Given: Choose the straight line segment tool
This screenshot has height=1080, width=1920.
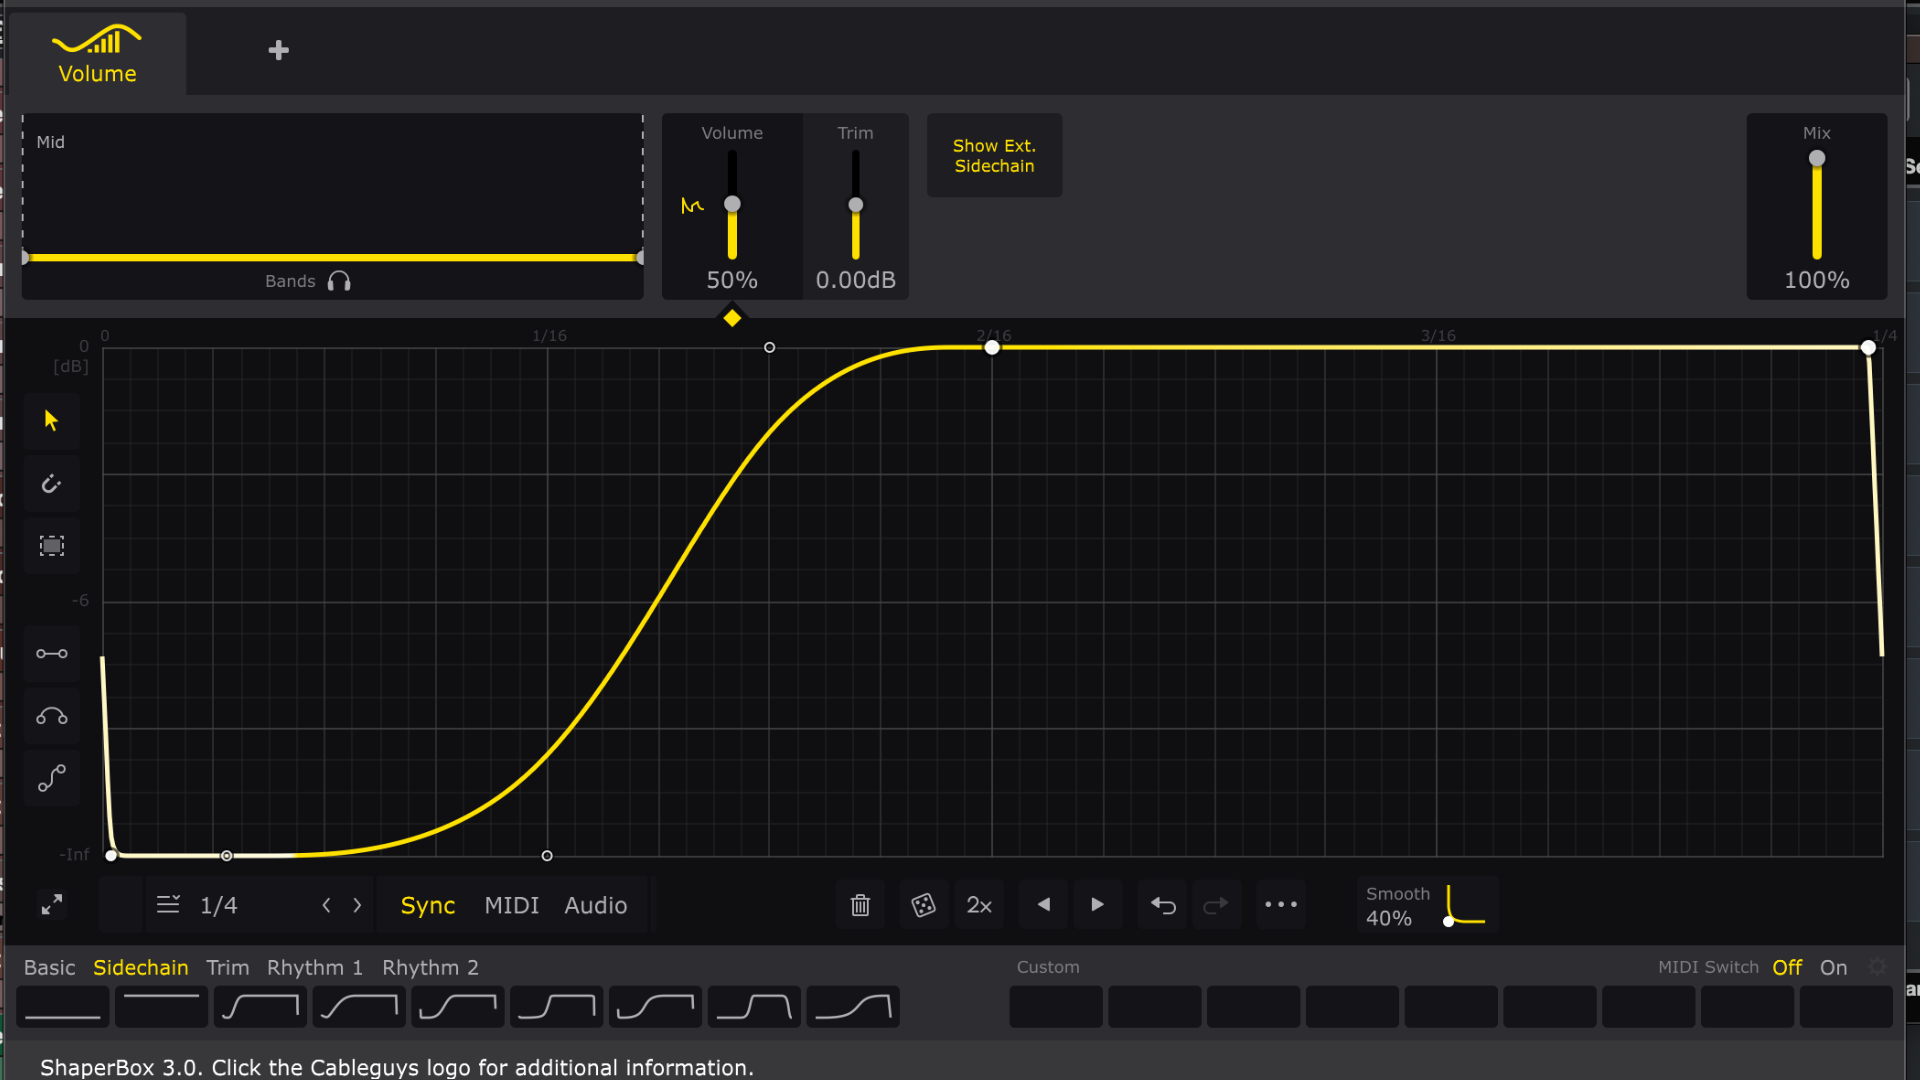Looking at the screenshot, I should [x=51, y=654].
